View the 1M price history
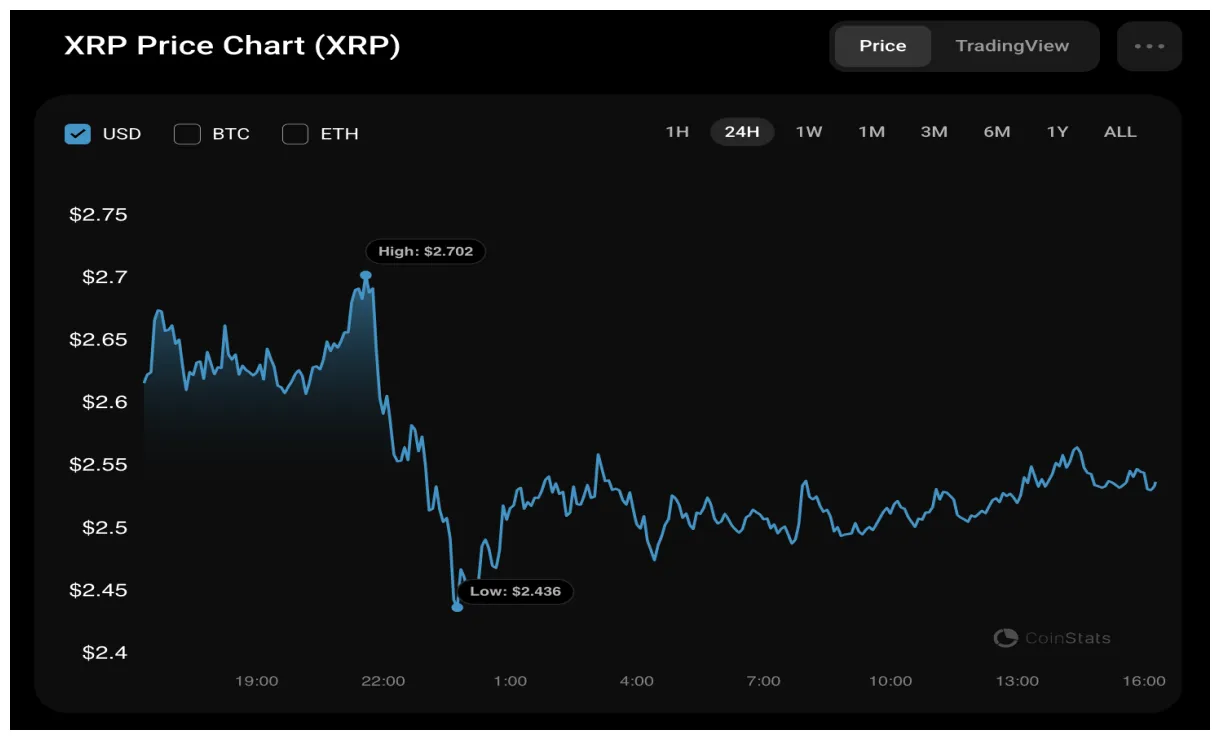The image size is (1220, 740). coord(870,131)
